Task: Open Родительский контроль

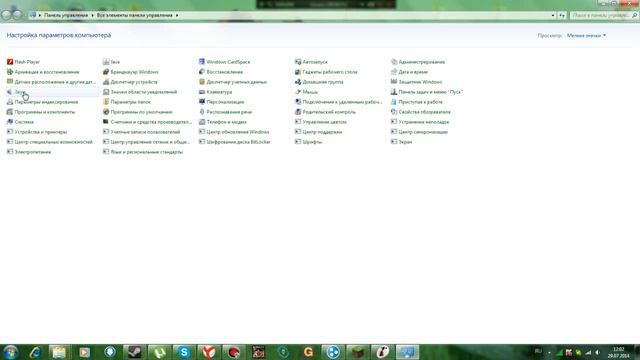Action: 325,112
